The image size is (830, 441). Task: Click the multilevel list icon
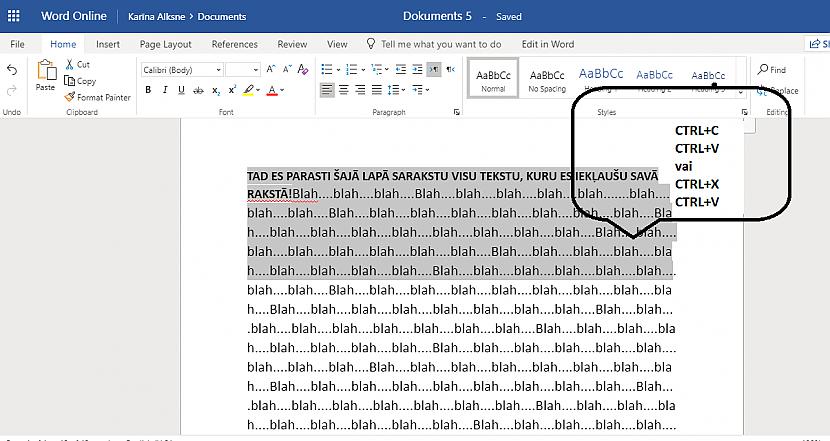pyautogui.click(x=377, y=69)
